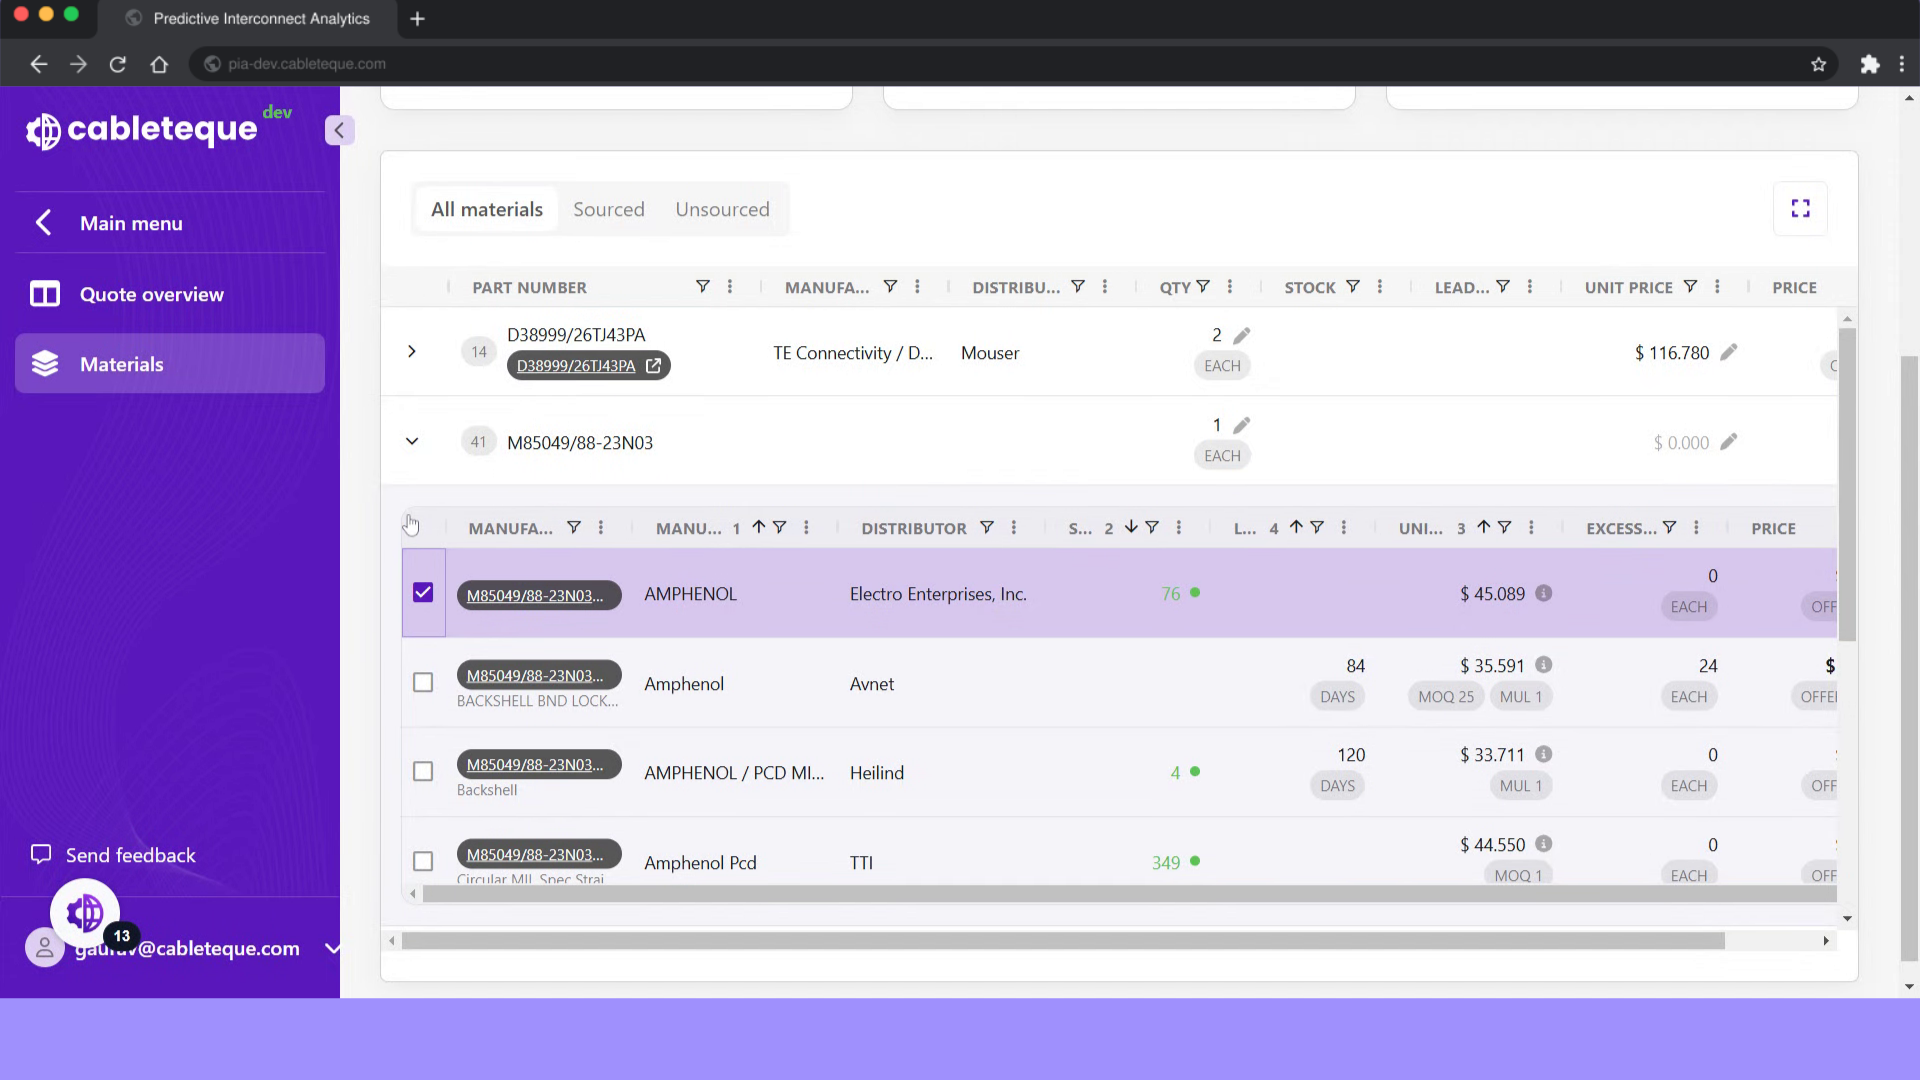Screen dimensions: 1920x1080
Task: Edit the quantity for D38999/26TJ43PA
Action: point(1241,336)
